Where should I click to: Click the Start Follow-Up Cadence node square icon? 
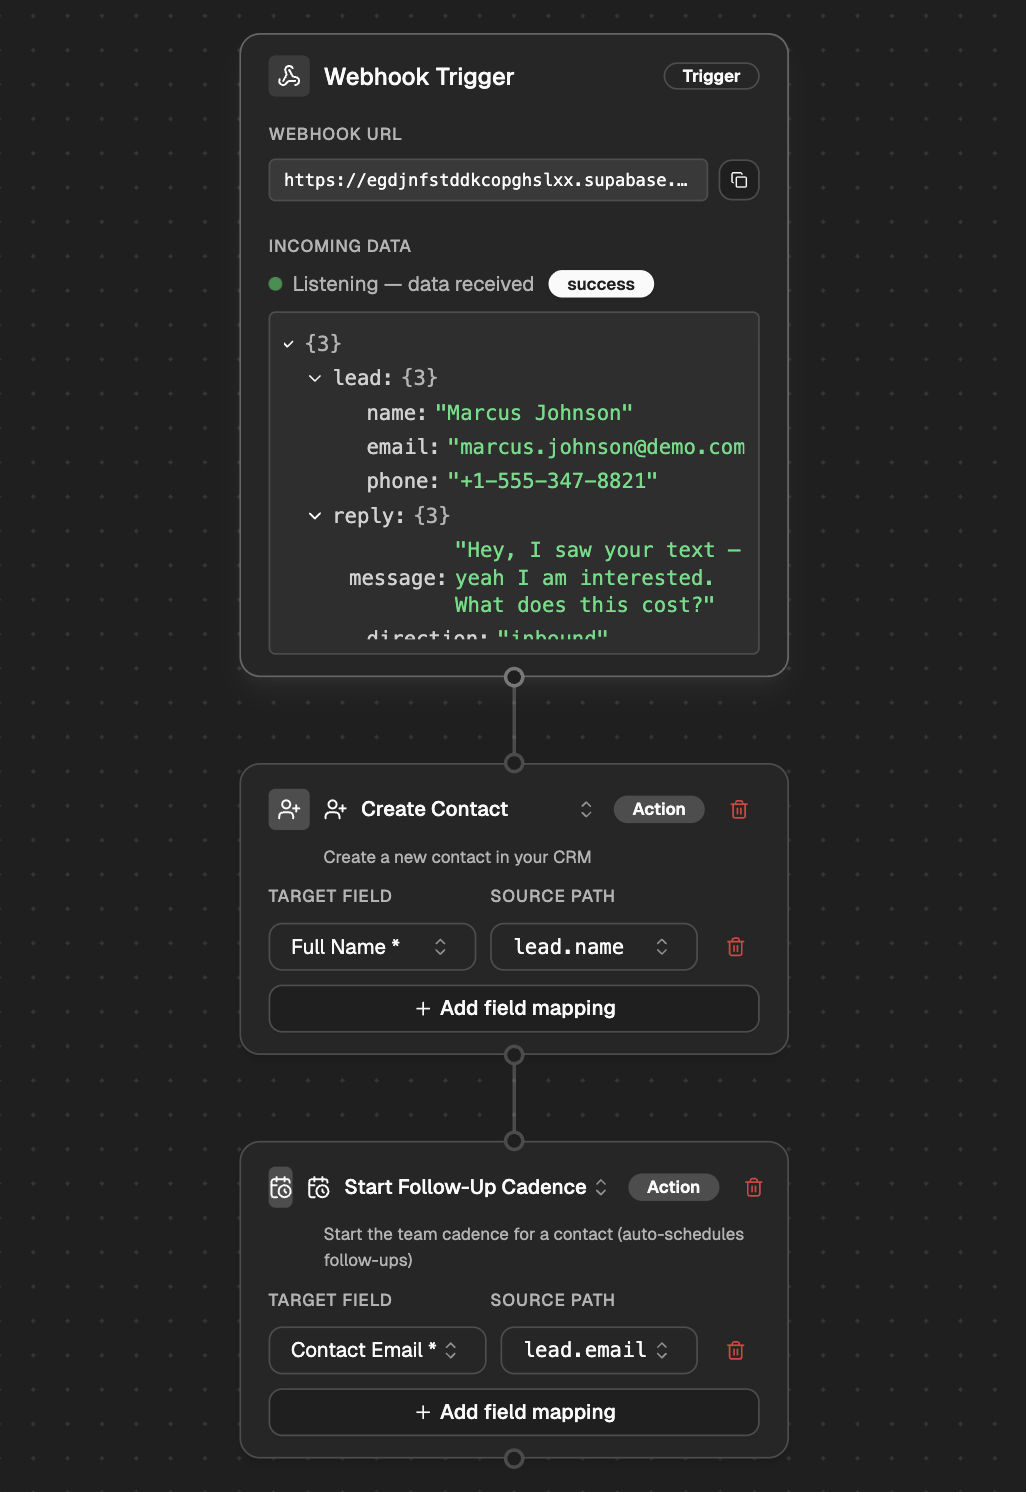tap(281, 1187)
